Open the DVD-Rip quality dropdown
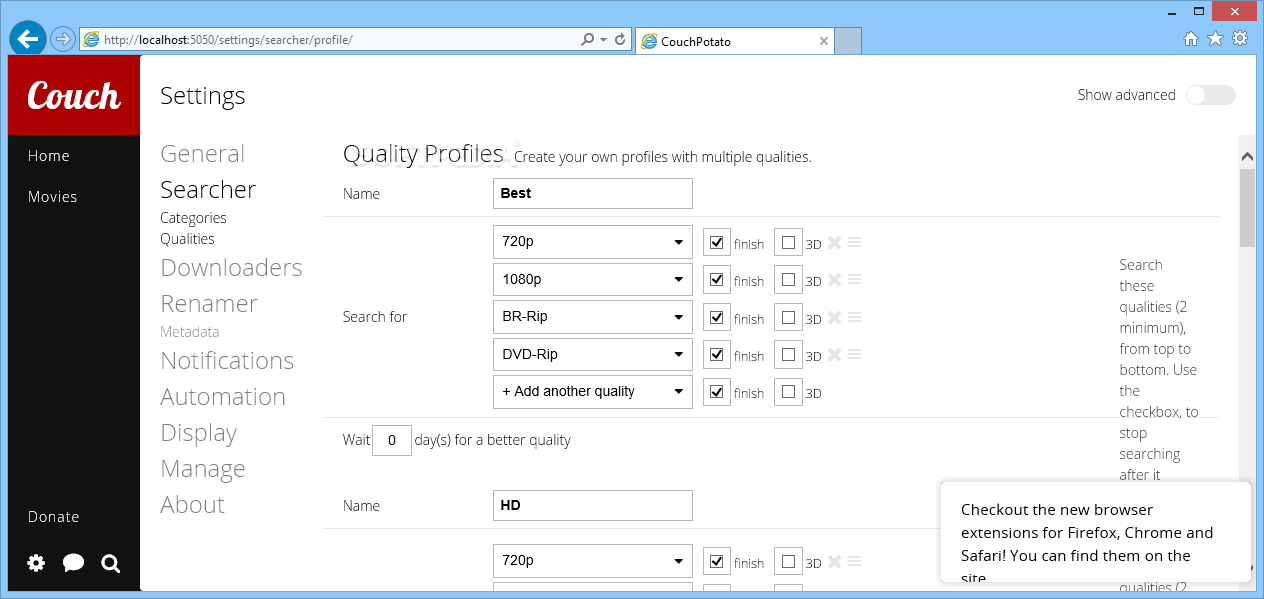The width and height of the screenshot is (1264, 599). (x=593, y=354)
